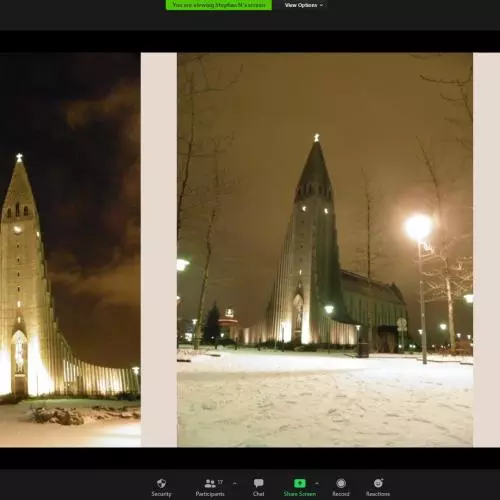Click the Security text label

click(x=161, y=494)
